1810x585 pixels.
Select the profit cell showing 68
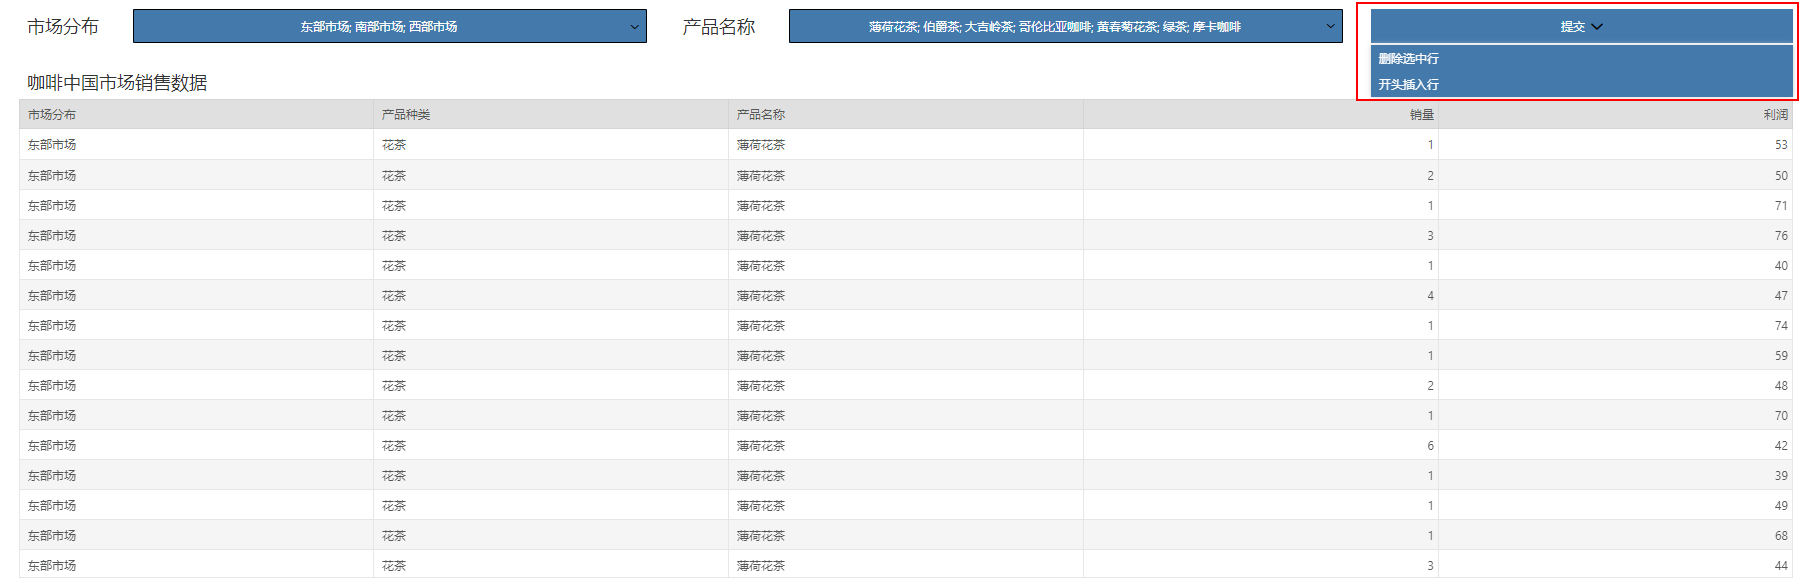1780,536
